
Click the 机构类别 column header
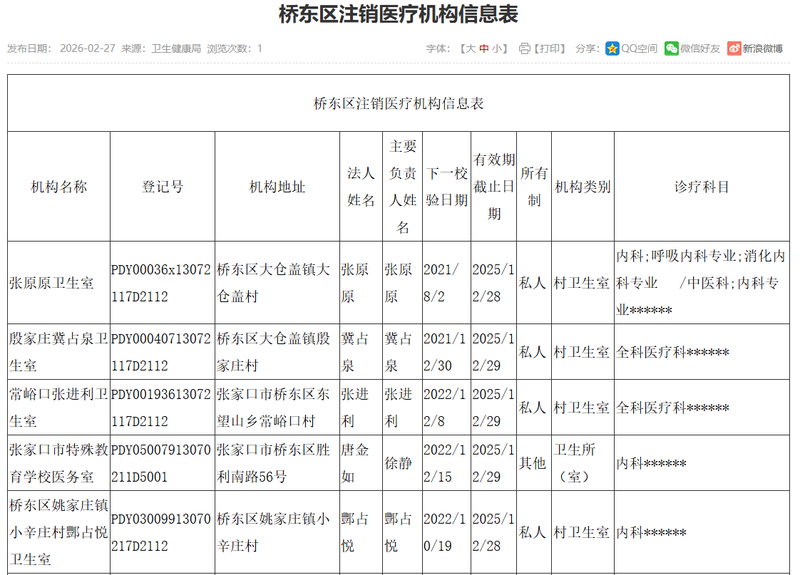pos(583,187)
